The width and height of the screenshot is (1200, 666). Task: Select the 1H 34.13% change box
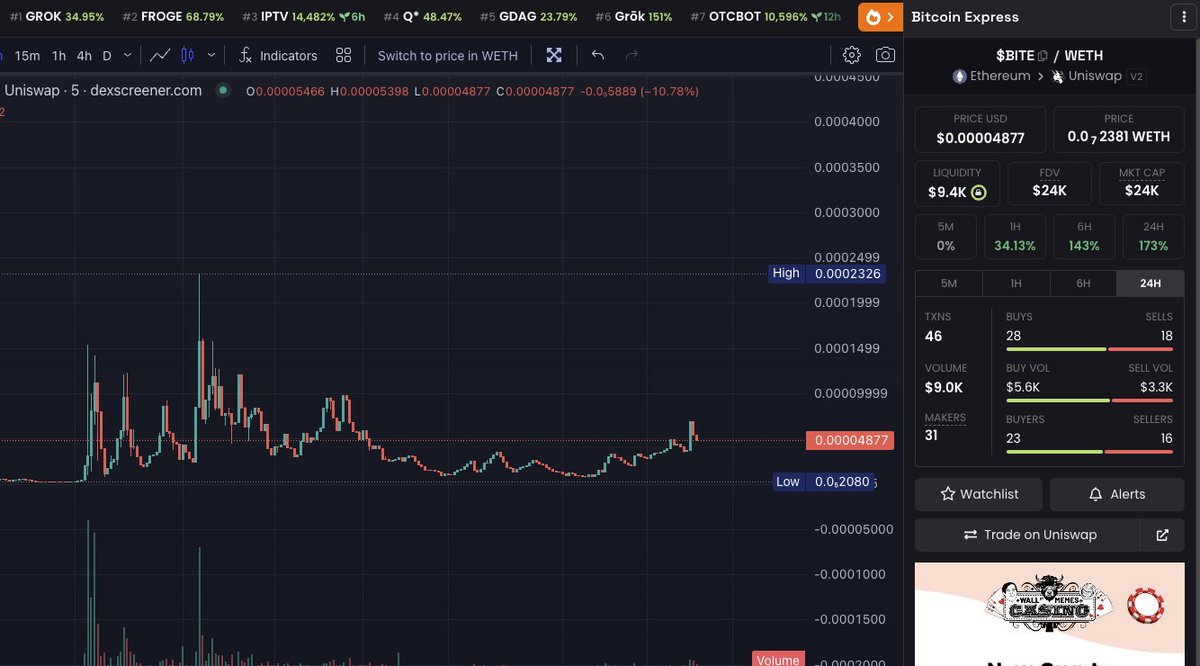tap(1015, 237)
